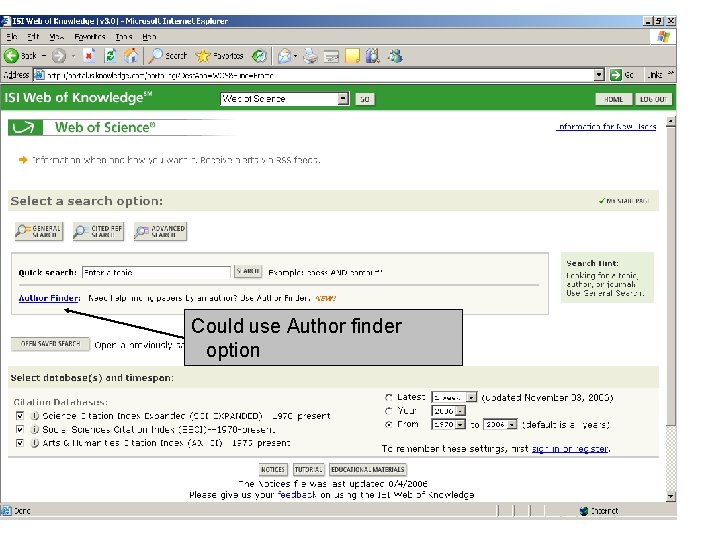Click the Notices button
Image resolution: width=720 pixels, height=540 pixels.
pos(273,469)
